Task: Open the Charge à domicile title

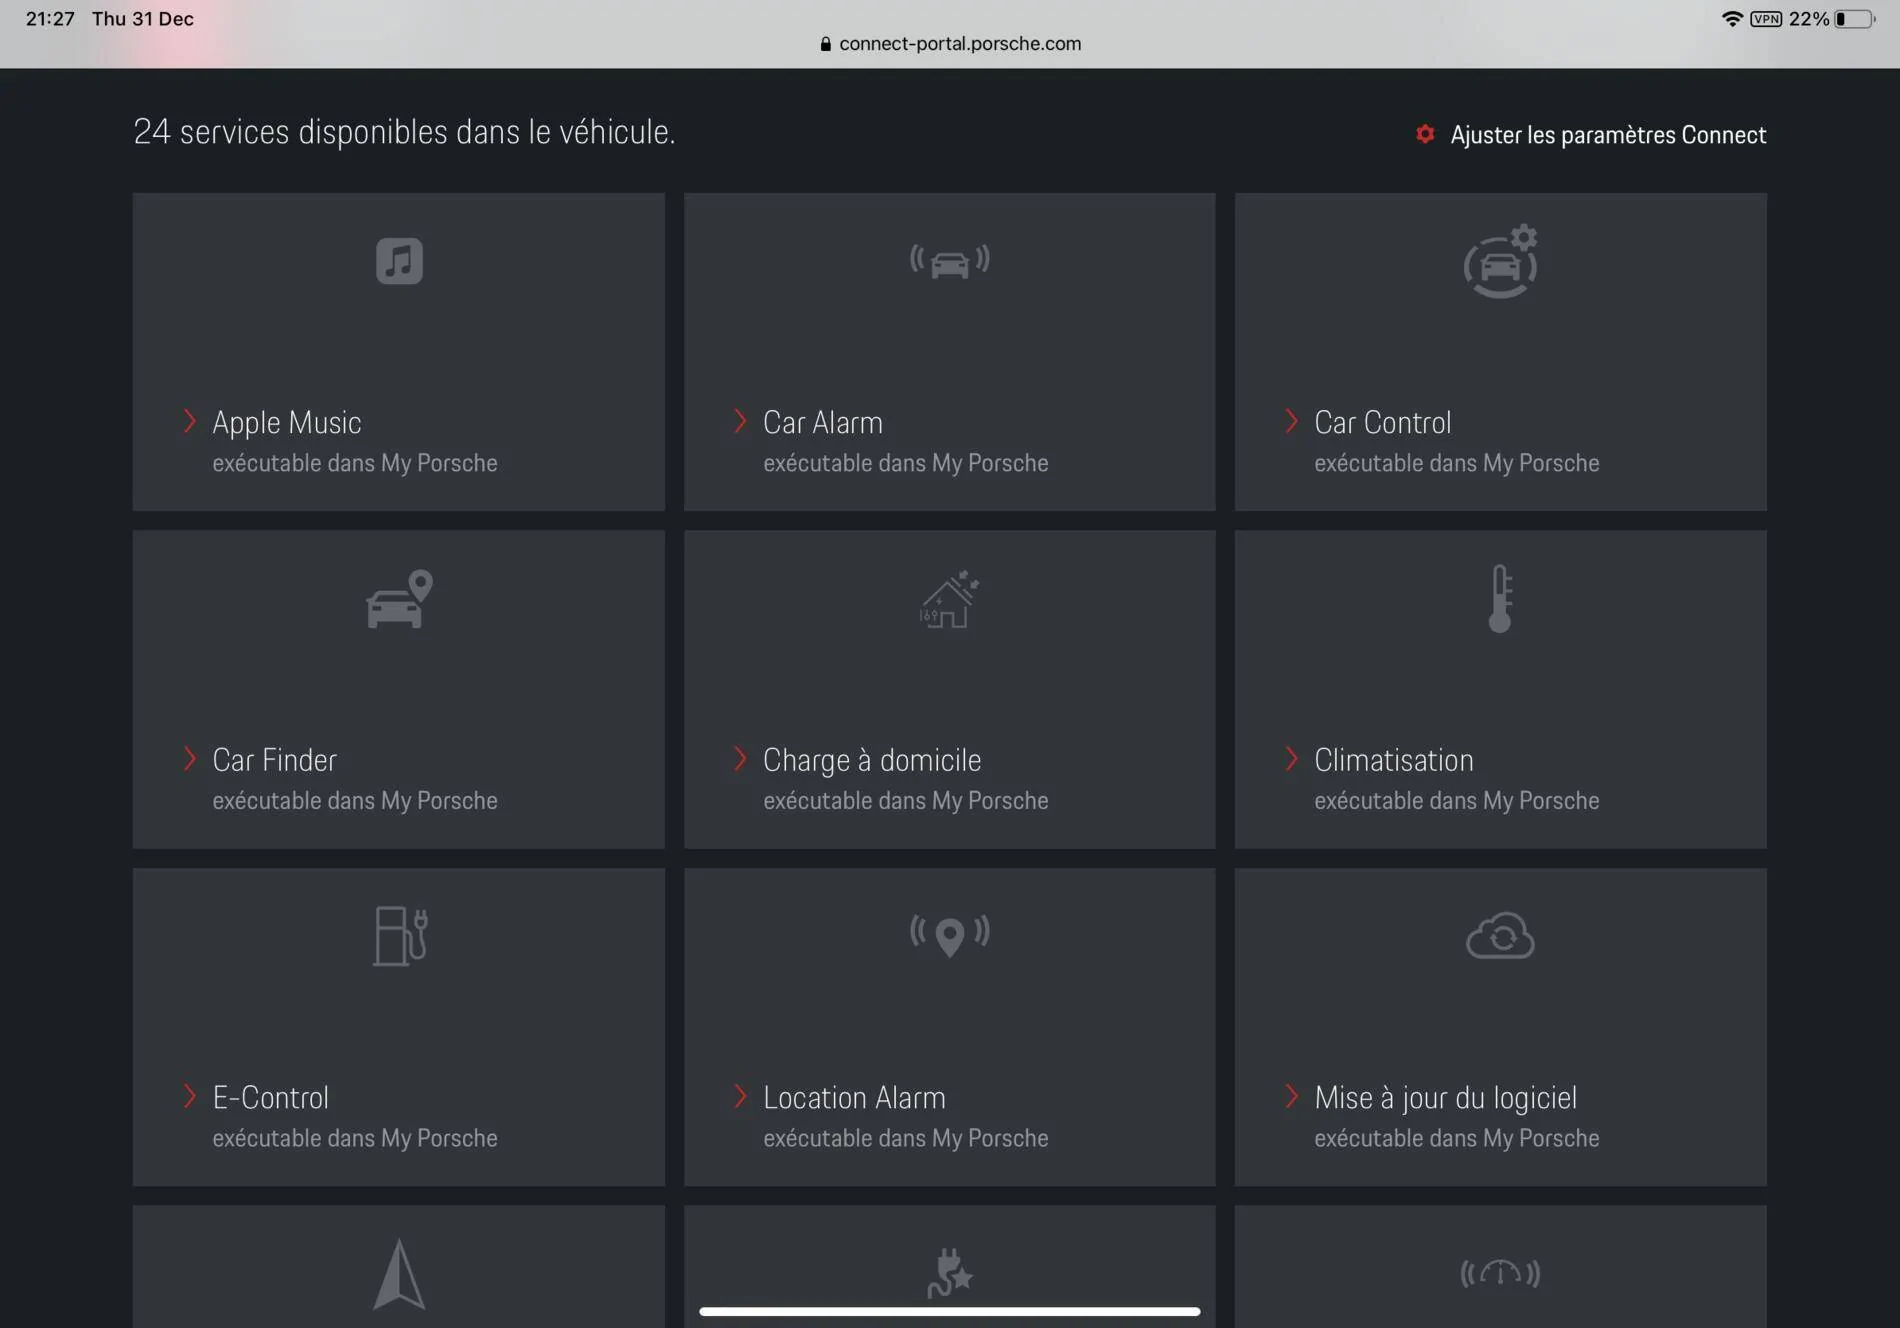Action: (x=872, y=760)
